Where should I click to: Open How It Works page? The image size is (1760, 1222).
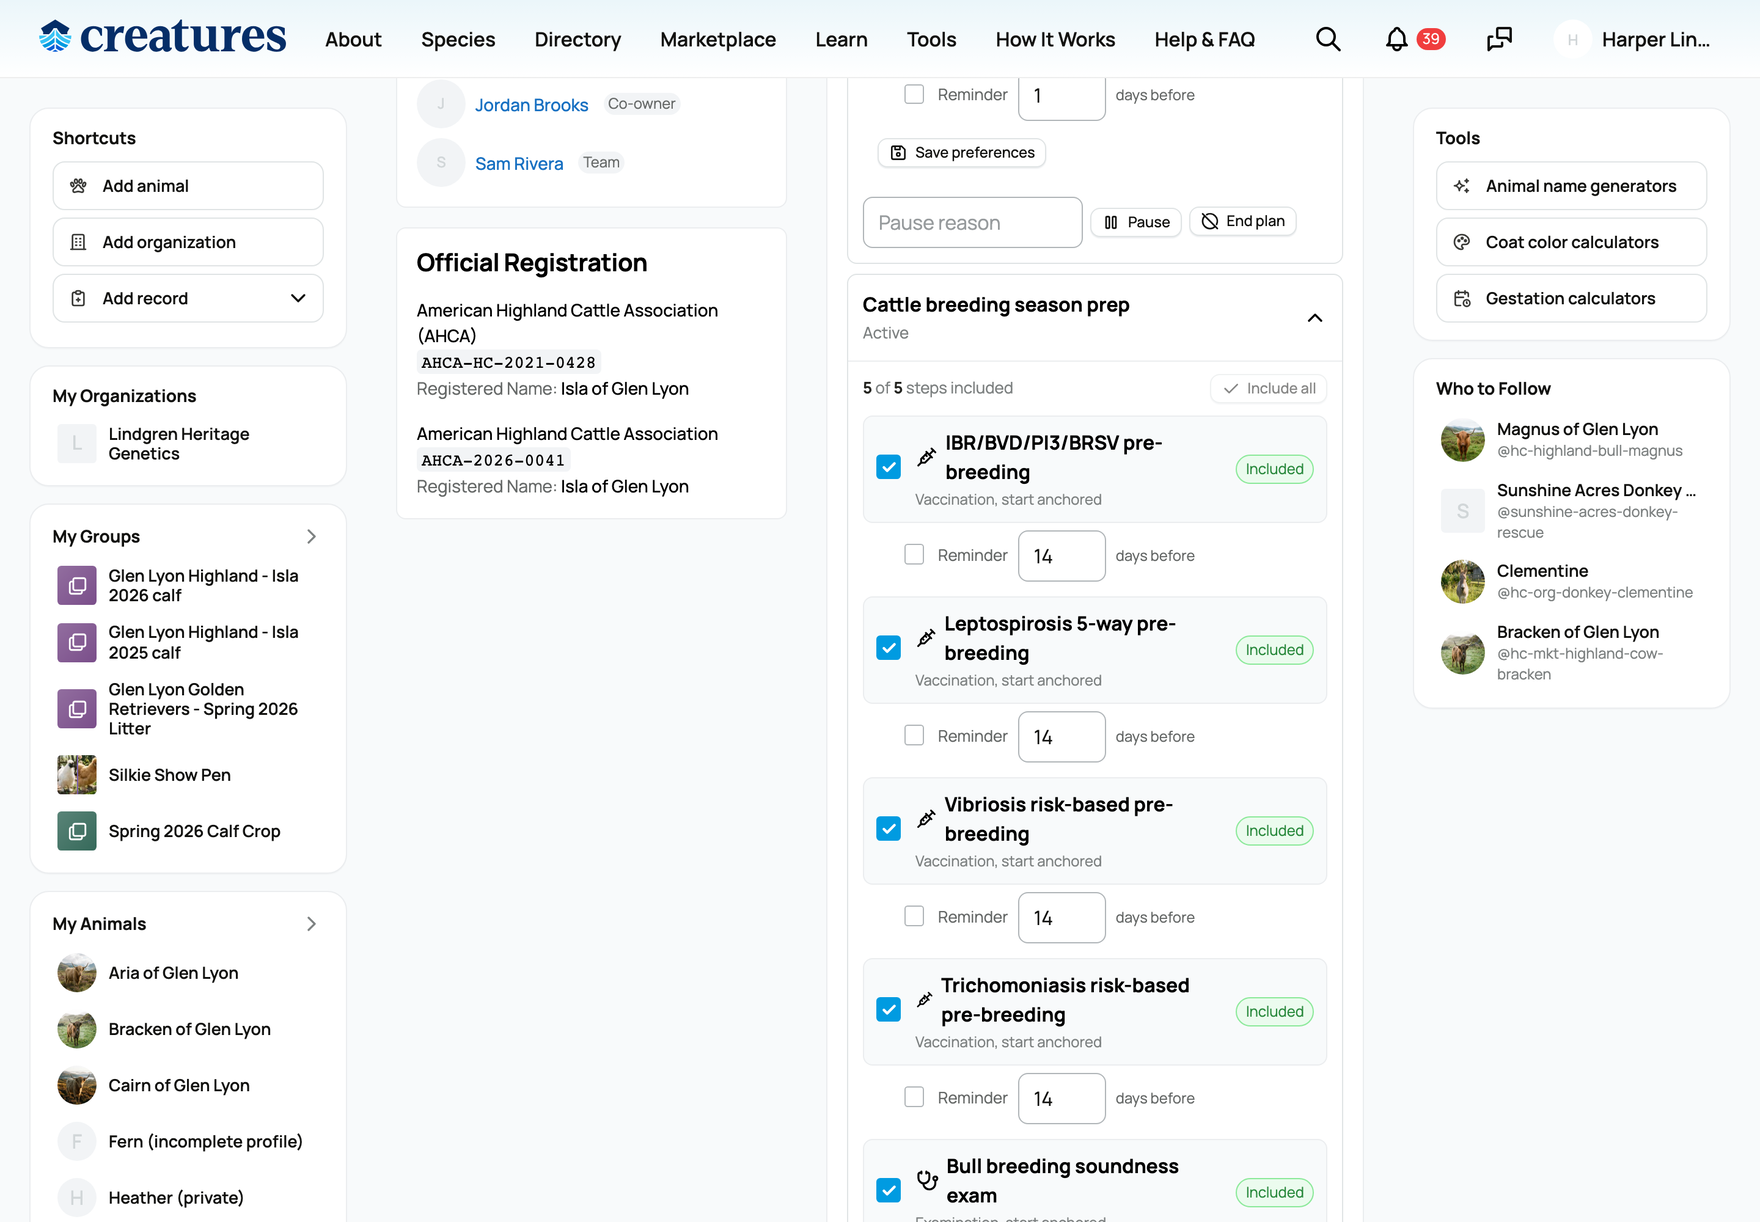[1055, 40]
